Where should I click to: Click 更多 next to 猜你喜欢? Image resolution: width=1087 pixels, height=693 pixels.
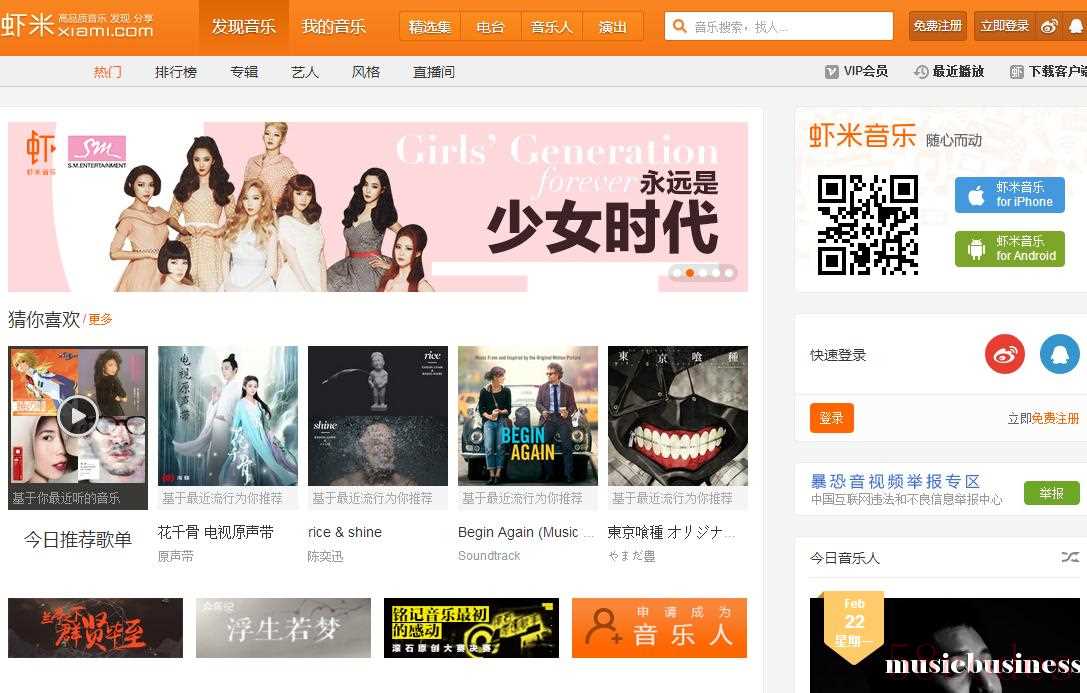pos(101,319)
